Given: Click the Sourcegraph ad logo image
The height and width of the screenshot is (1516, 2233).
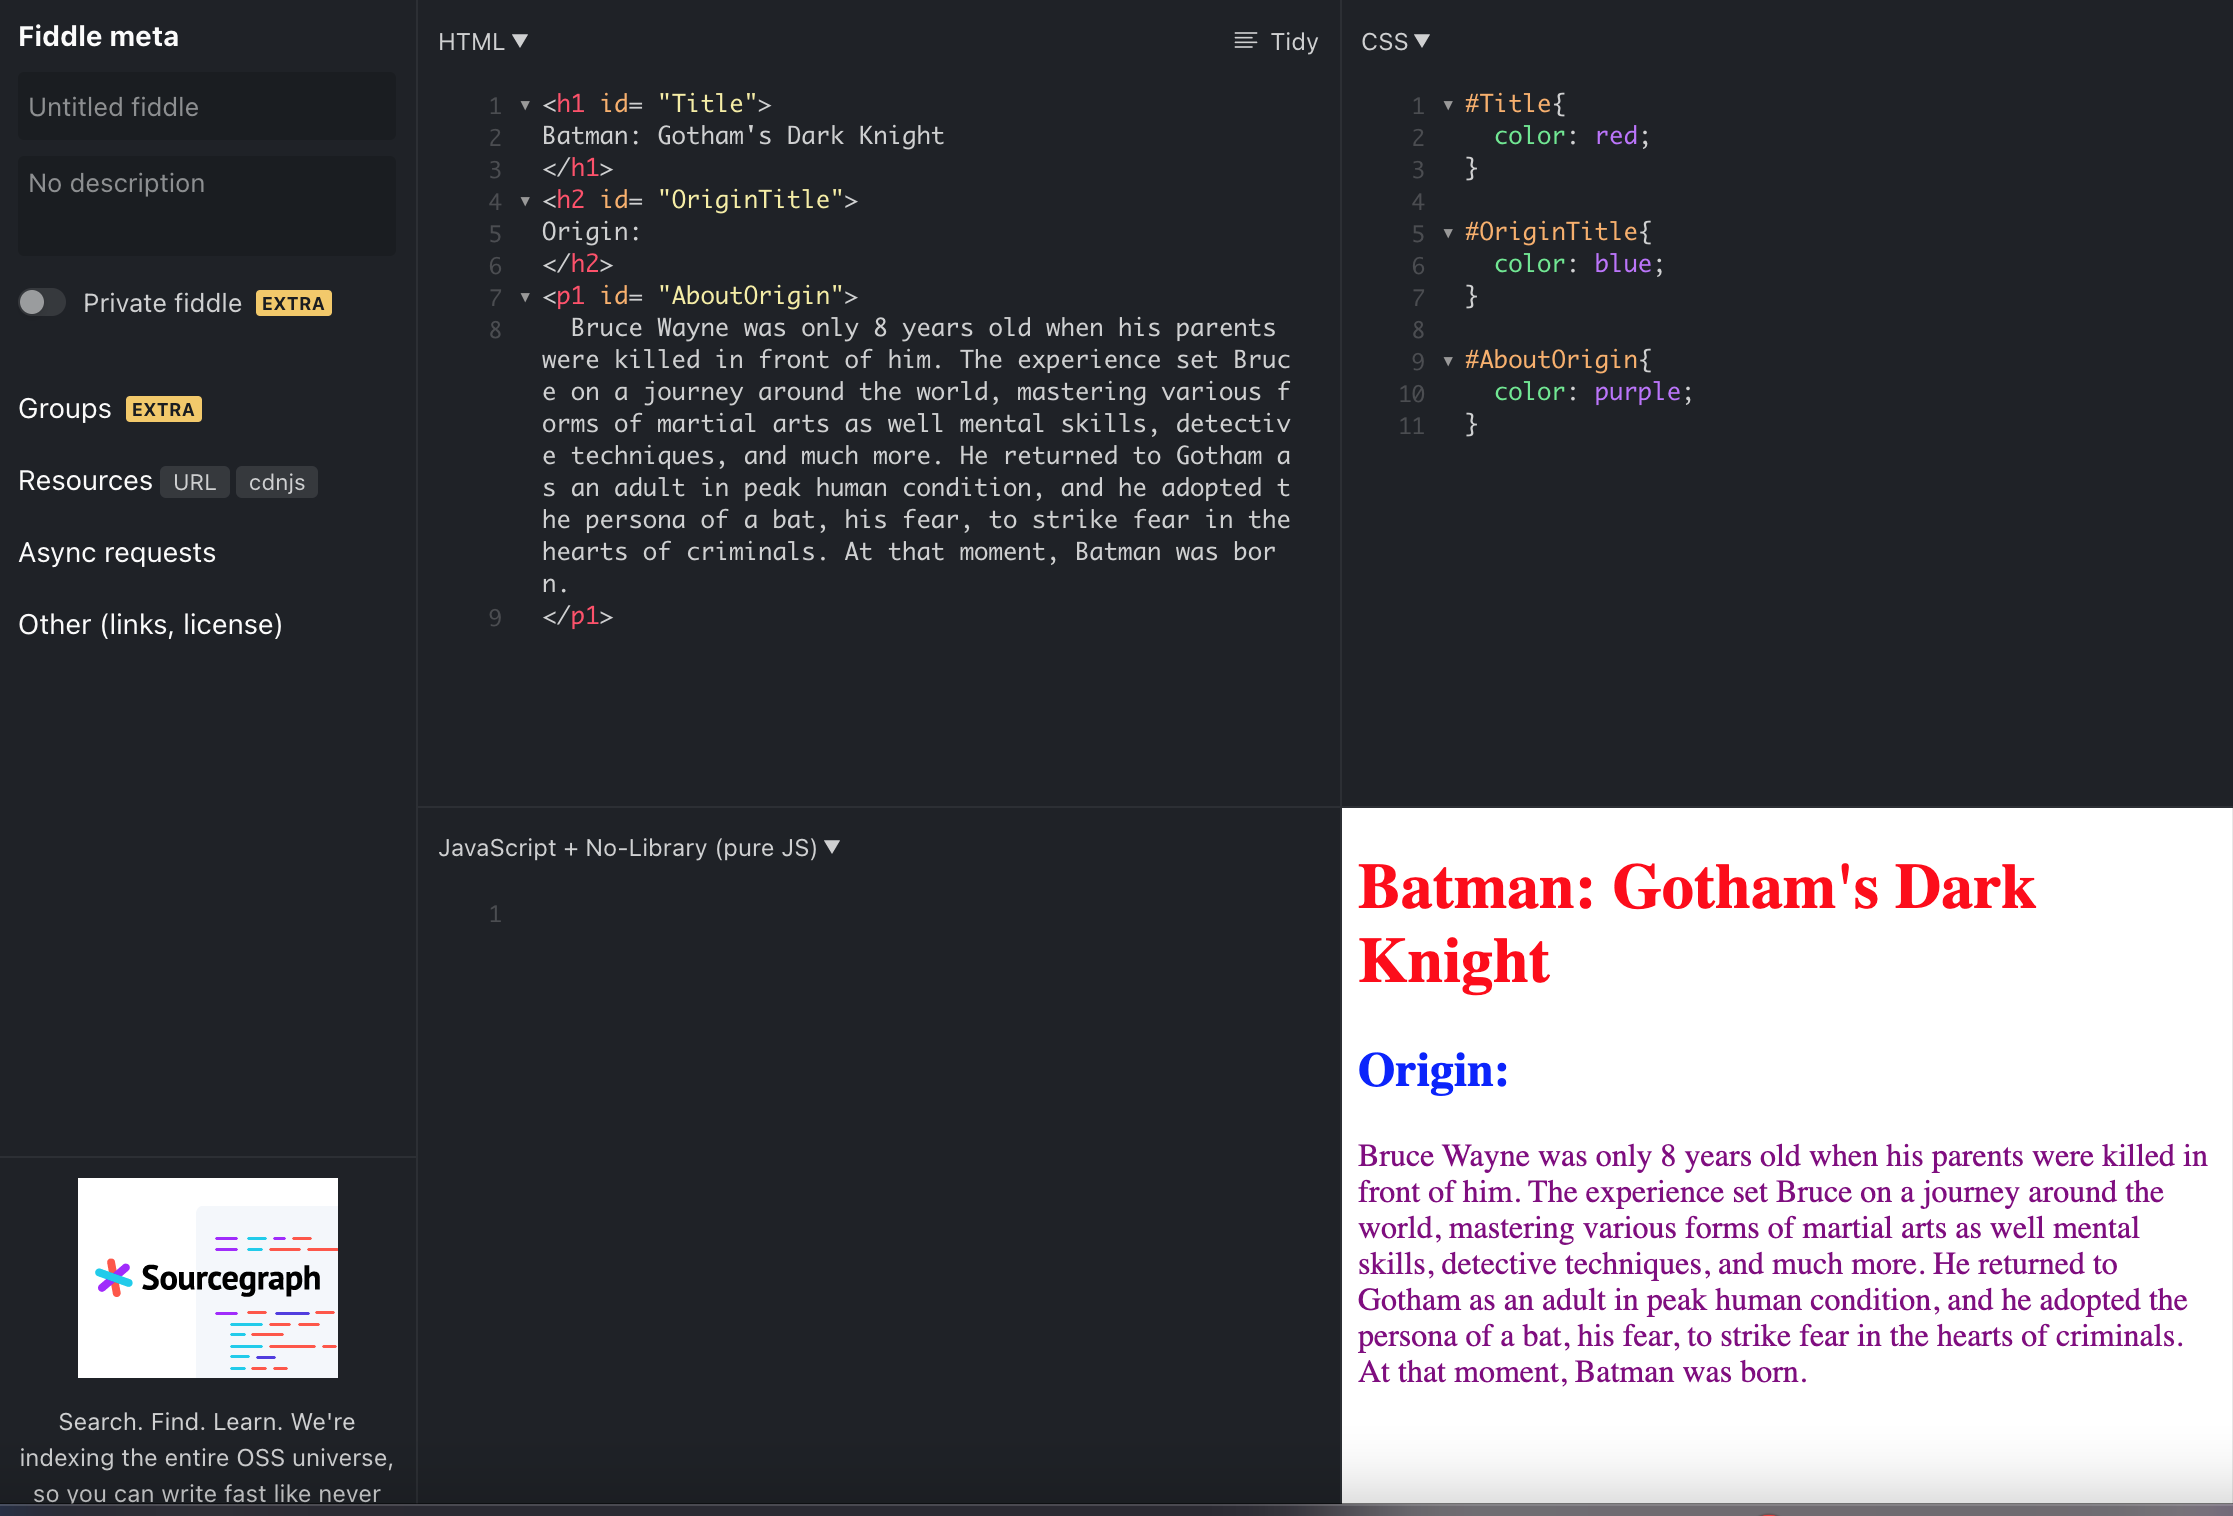Looking at the screenshot, I should [x=208, y=1277].
